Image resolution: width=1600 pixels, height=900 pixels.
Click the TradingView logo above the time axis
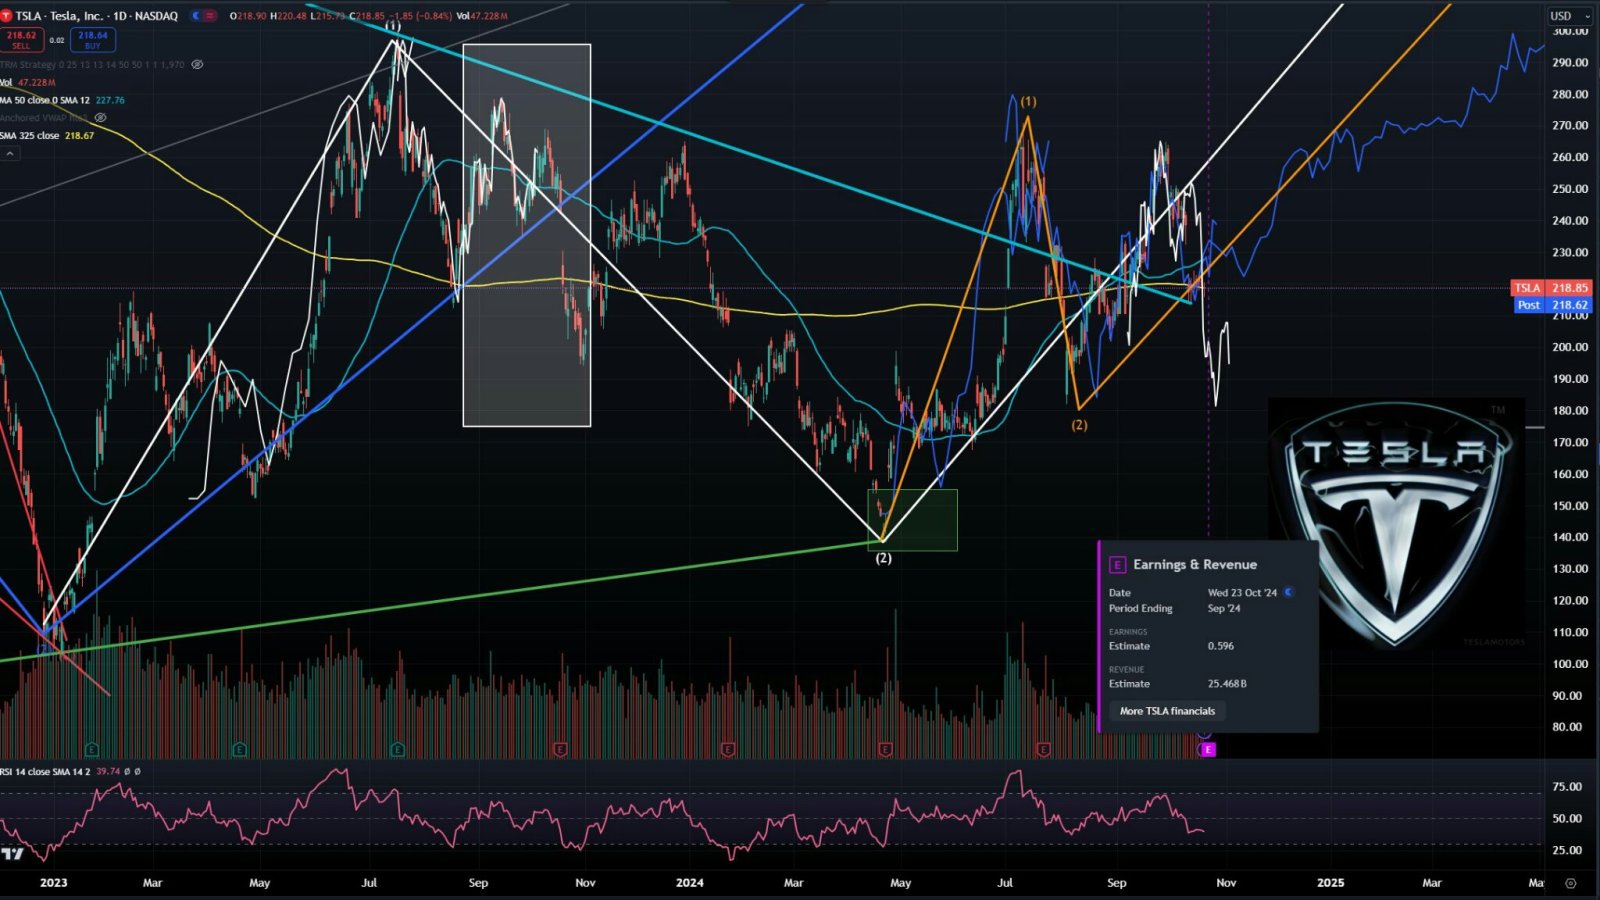pos(12,854)
